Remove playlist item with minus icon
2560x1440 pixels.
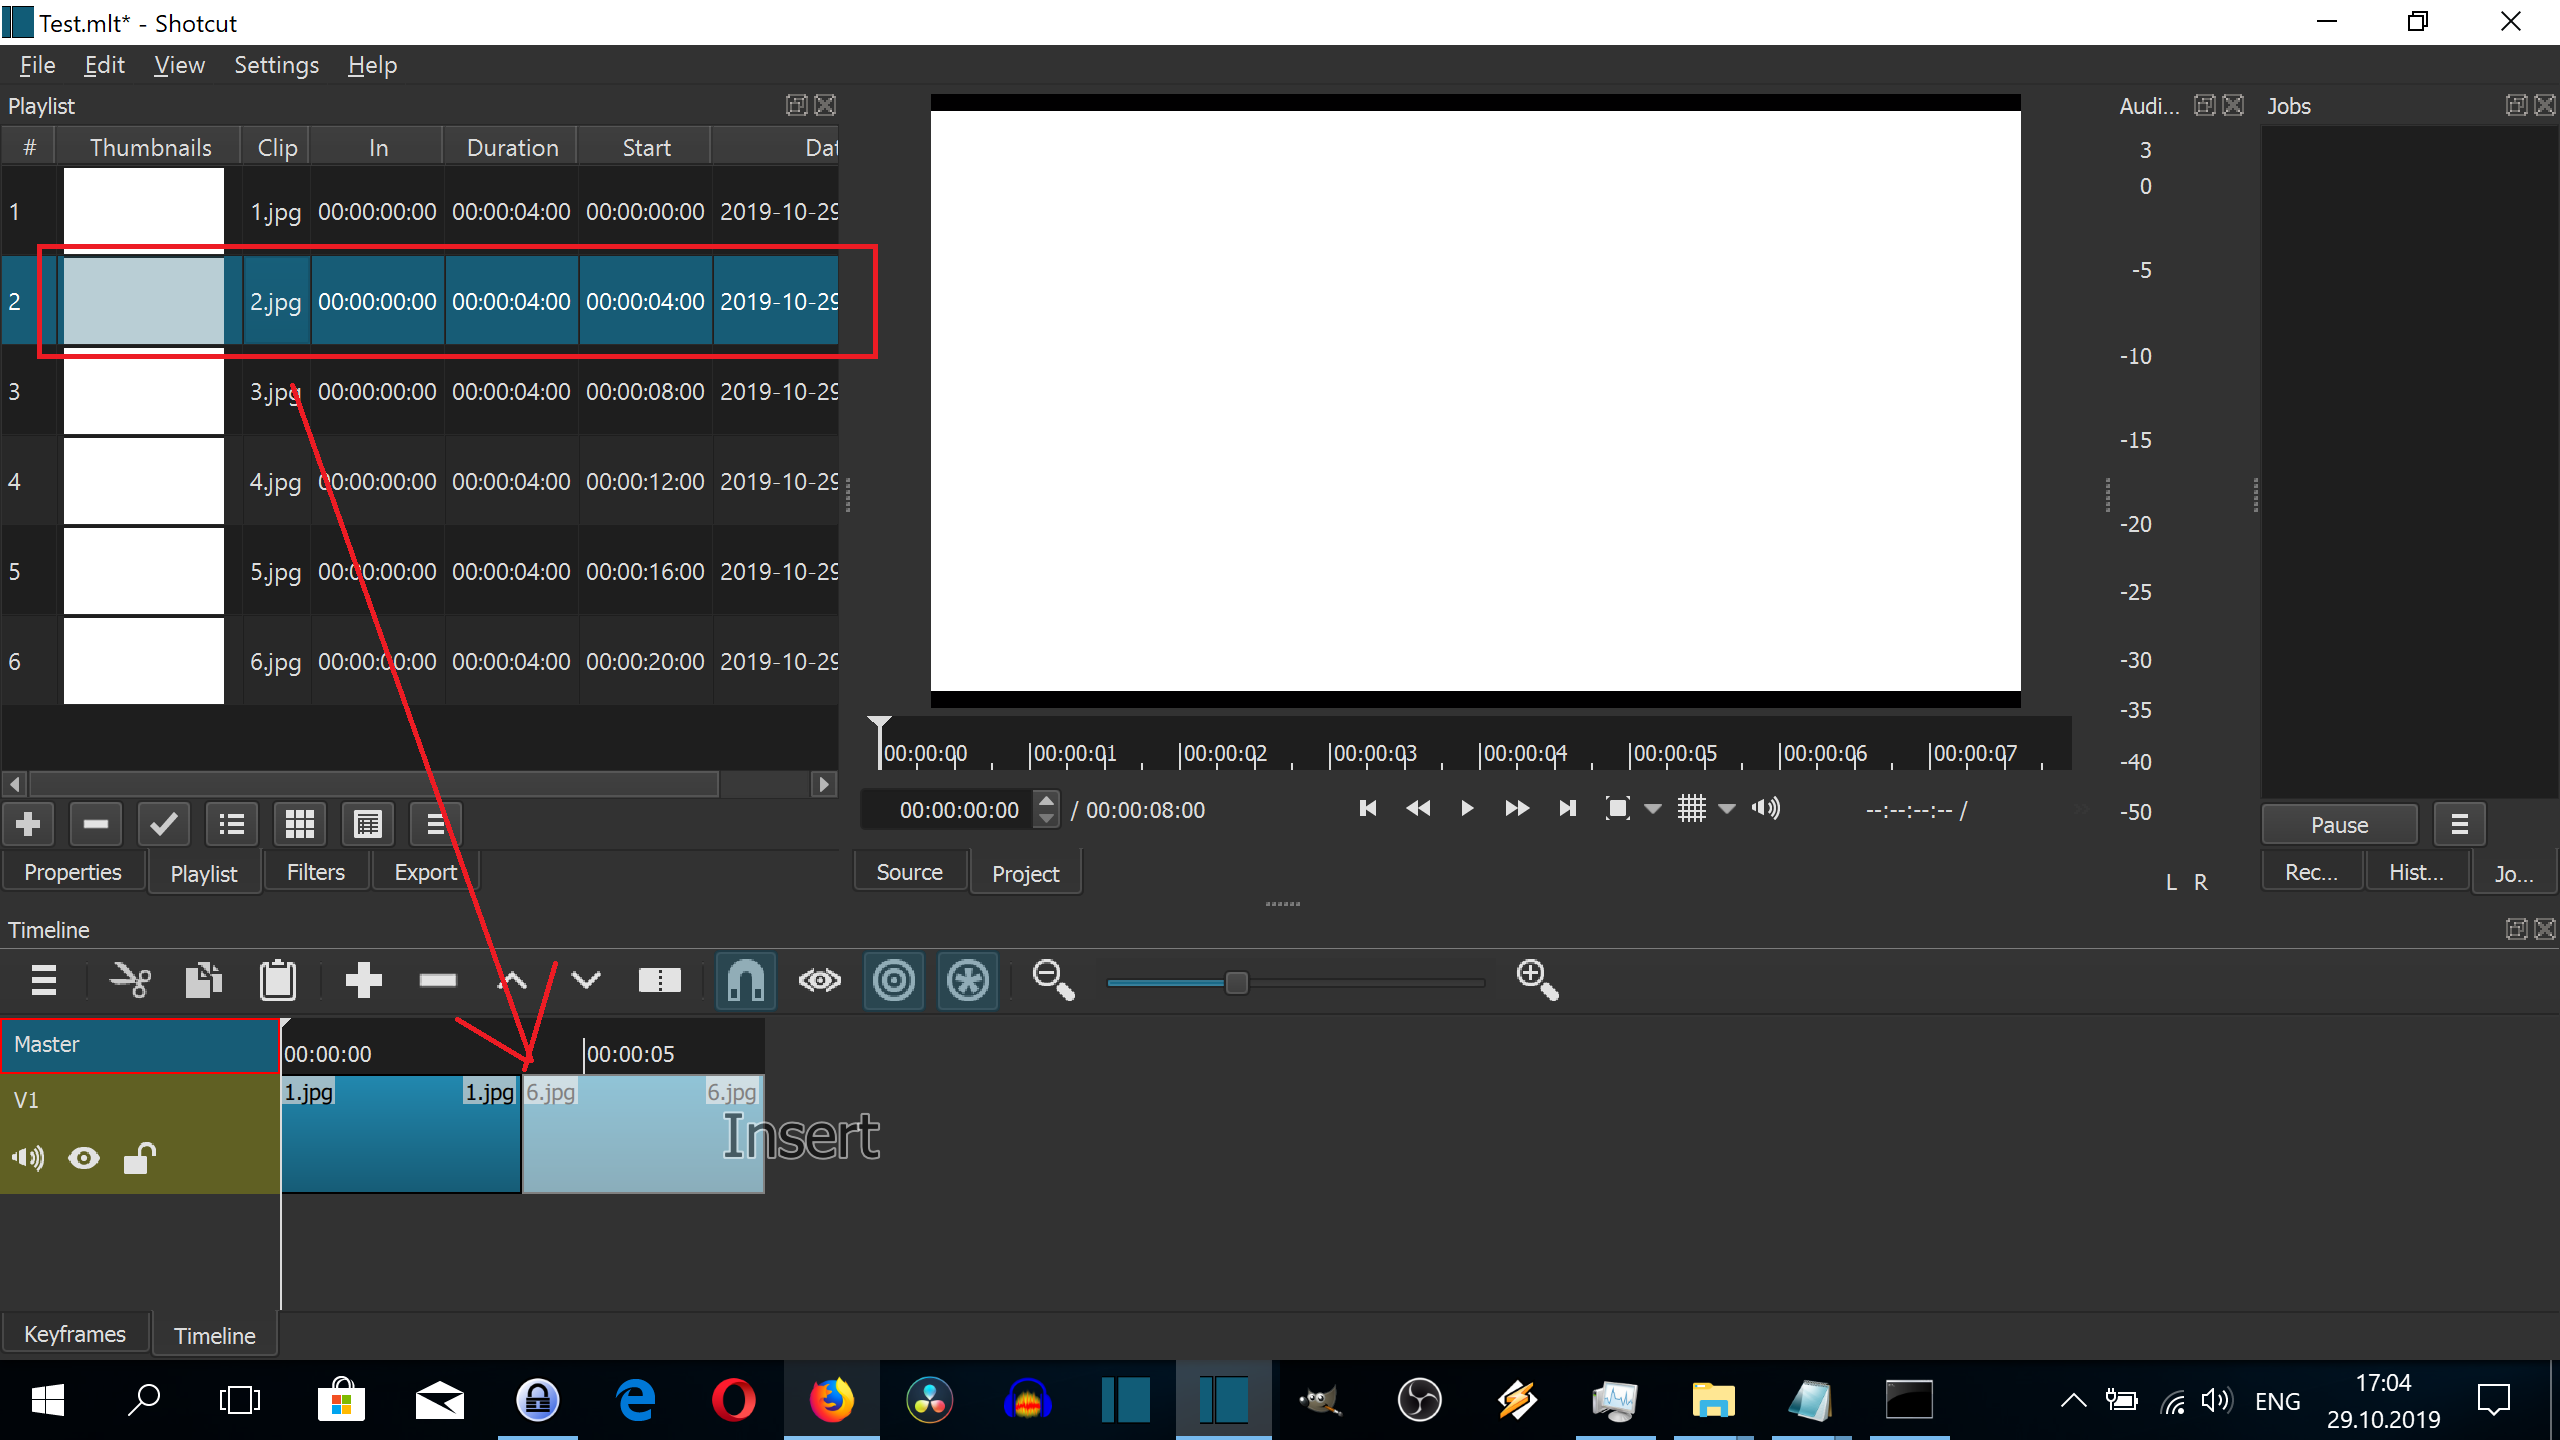pos(96,825)
